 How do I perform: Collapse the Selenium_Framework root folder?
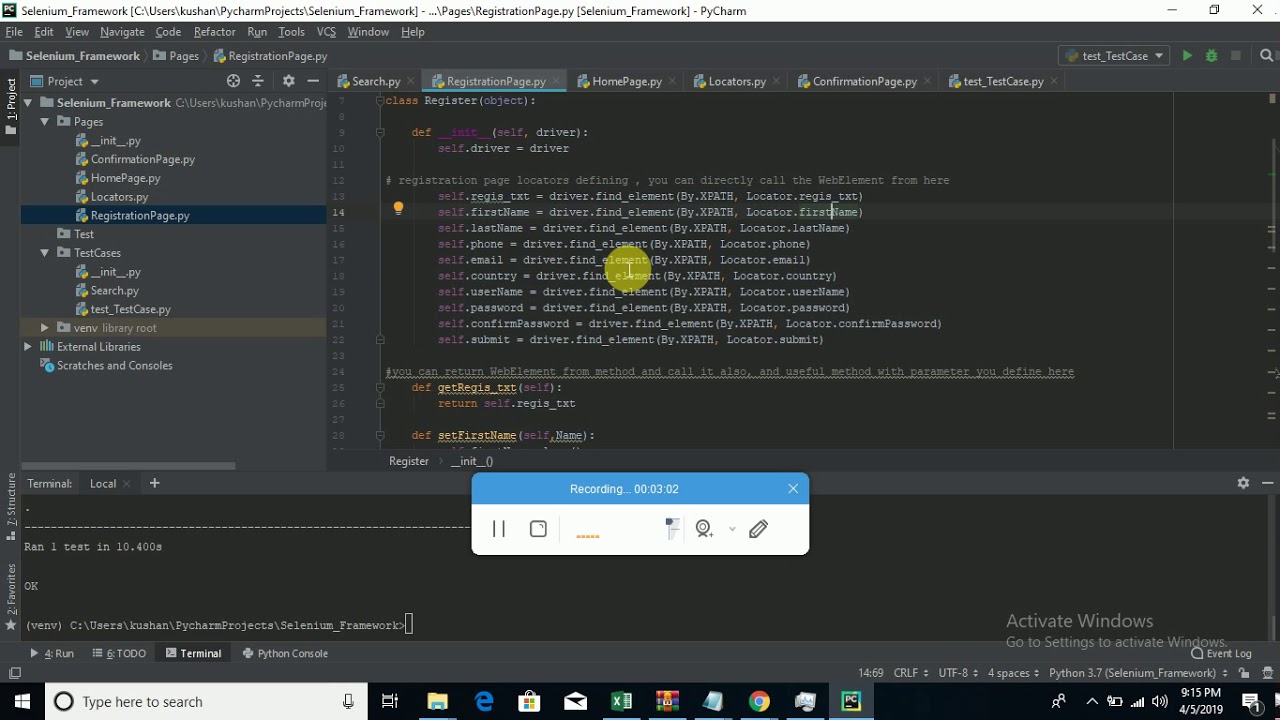click(28, 103)
